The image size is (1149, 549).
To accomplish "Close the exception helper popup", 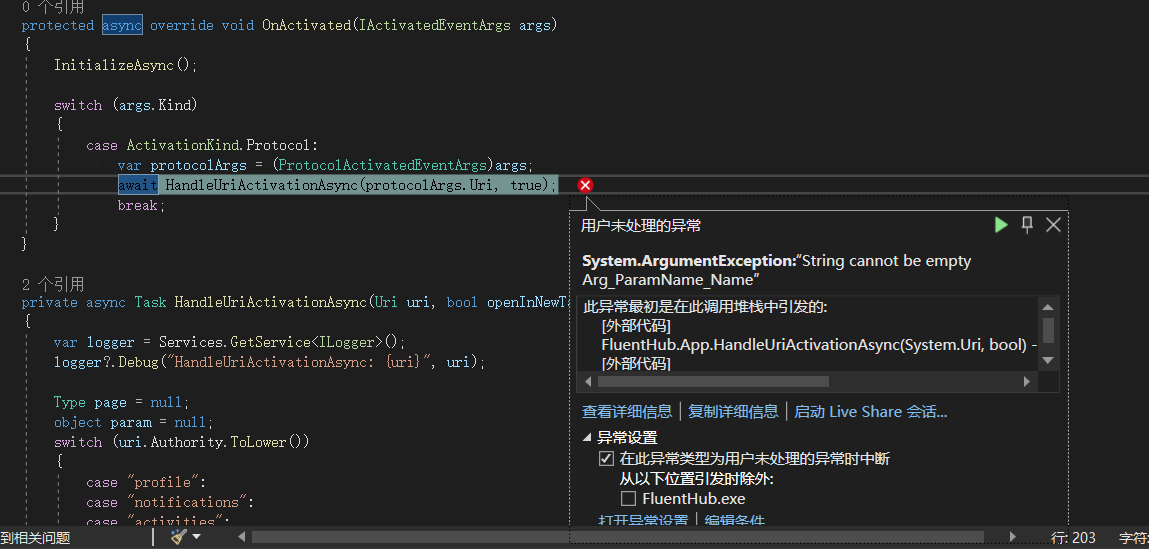I will coord(1053,225).
